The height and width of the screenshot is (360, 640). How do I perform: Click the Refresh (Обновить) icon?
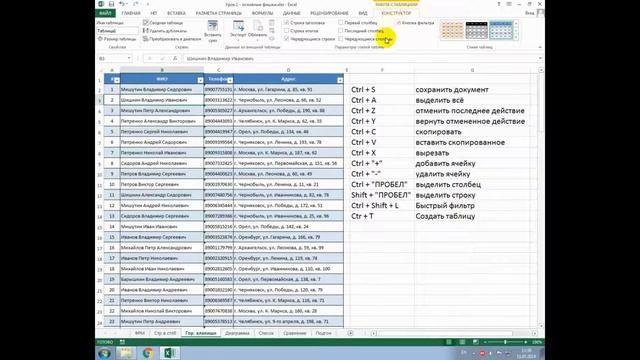point(258,26)
